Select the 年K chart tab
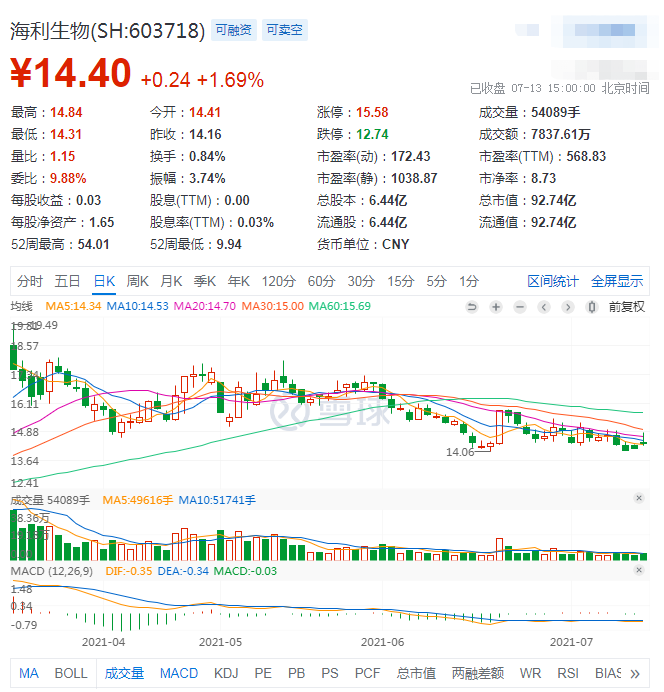The height and width of the screenshot is (692, 664). pos(239,282)
